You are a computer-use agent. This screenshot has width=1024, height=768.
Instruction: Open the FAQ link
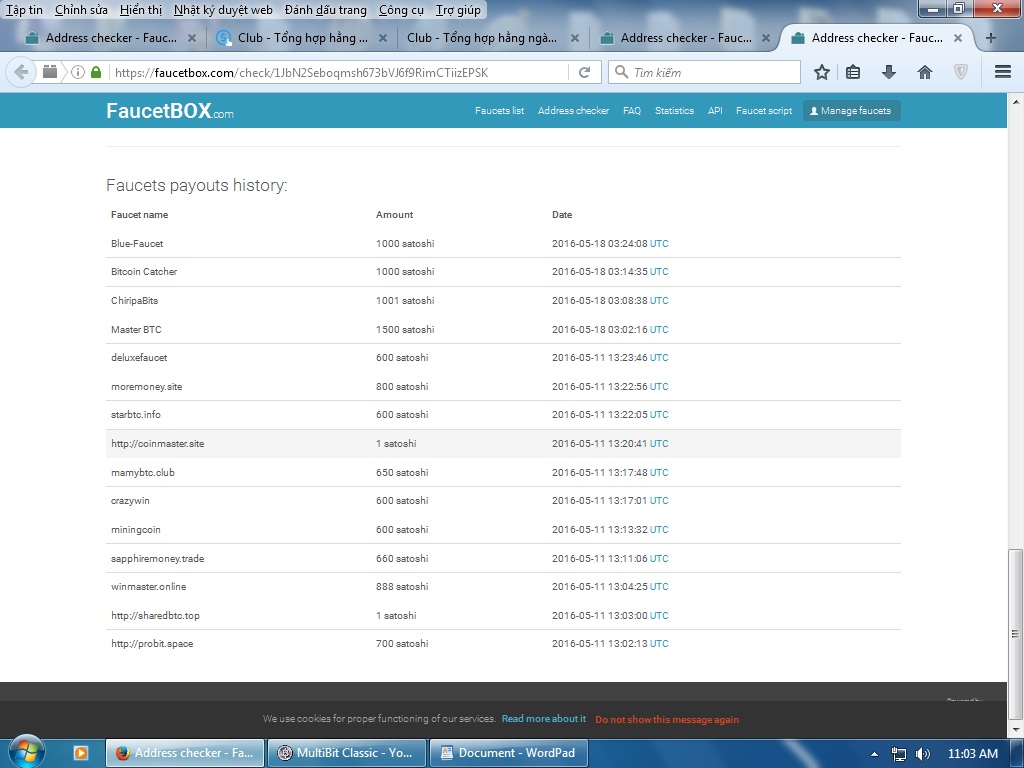632,110
